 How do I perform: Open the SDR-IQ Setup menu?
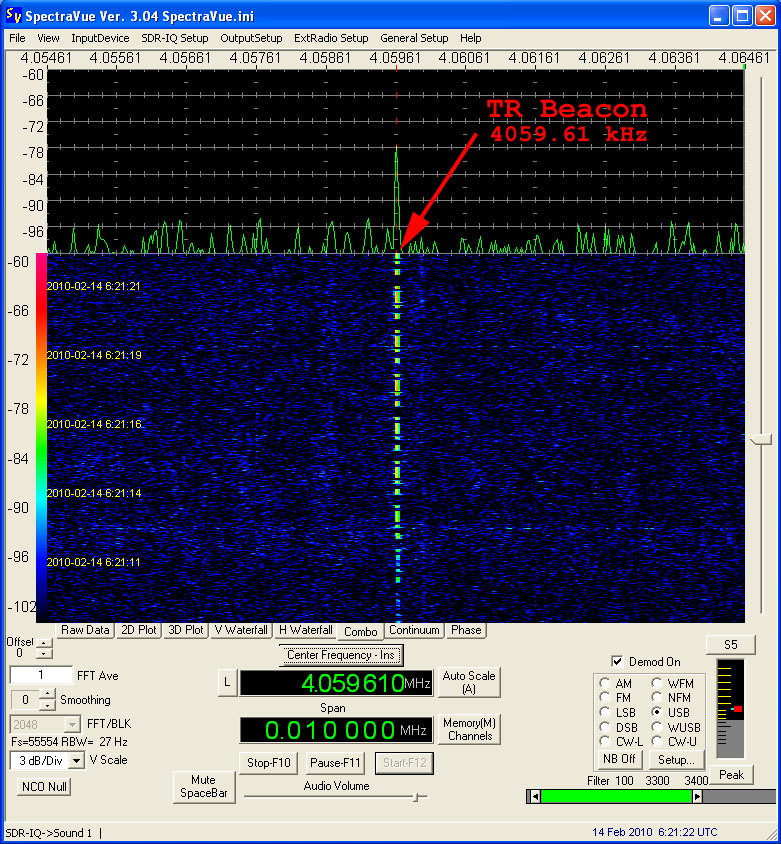pos(174,38)
